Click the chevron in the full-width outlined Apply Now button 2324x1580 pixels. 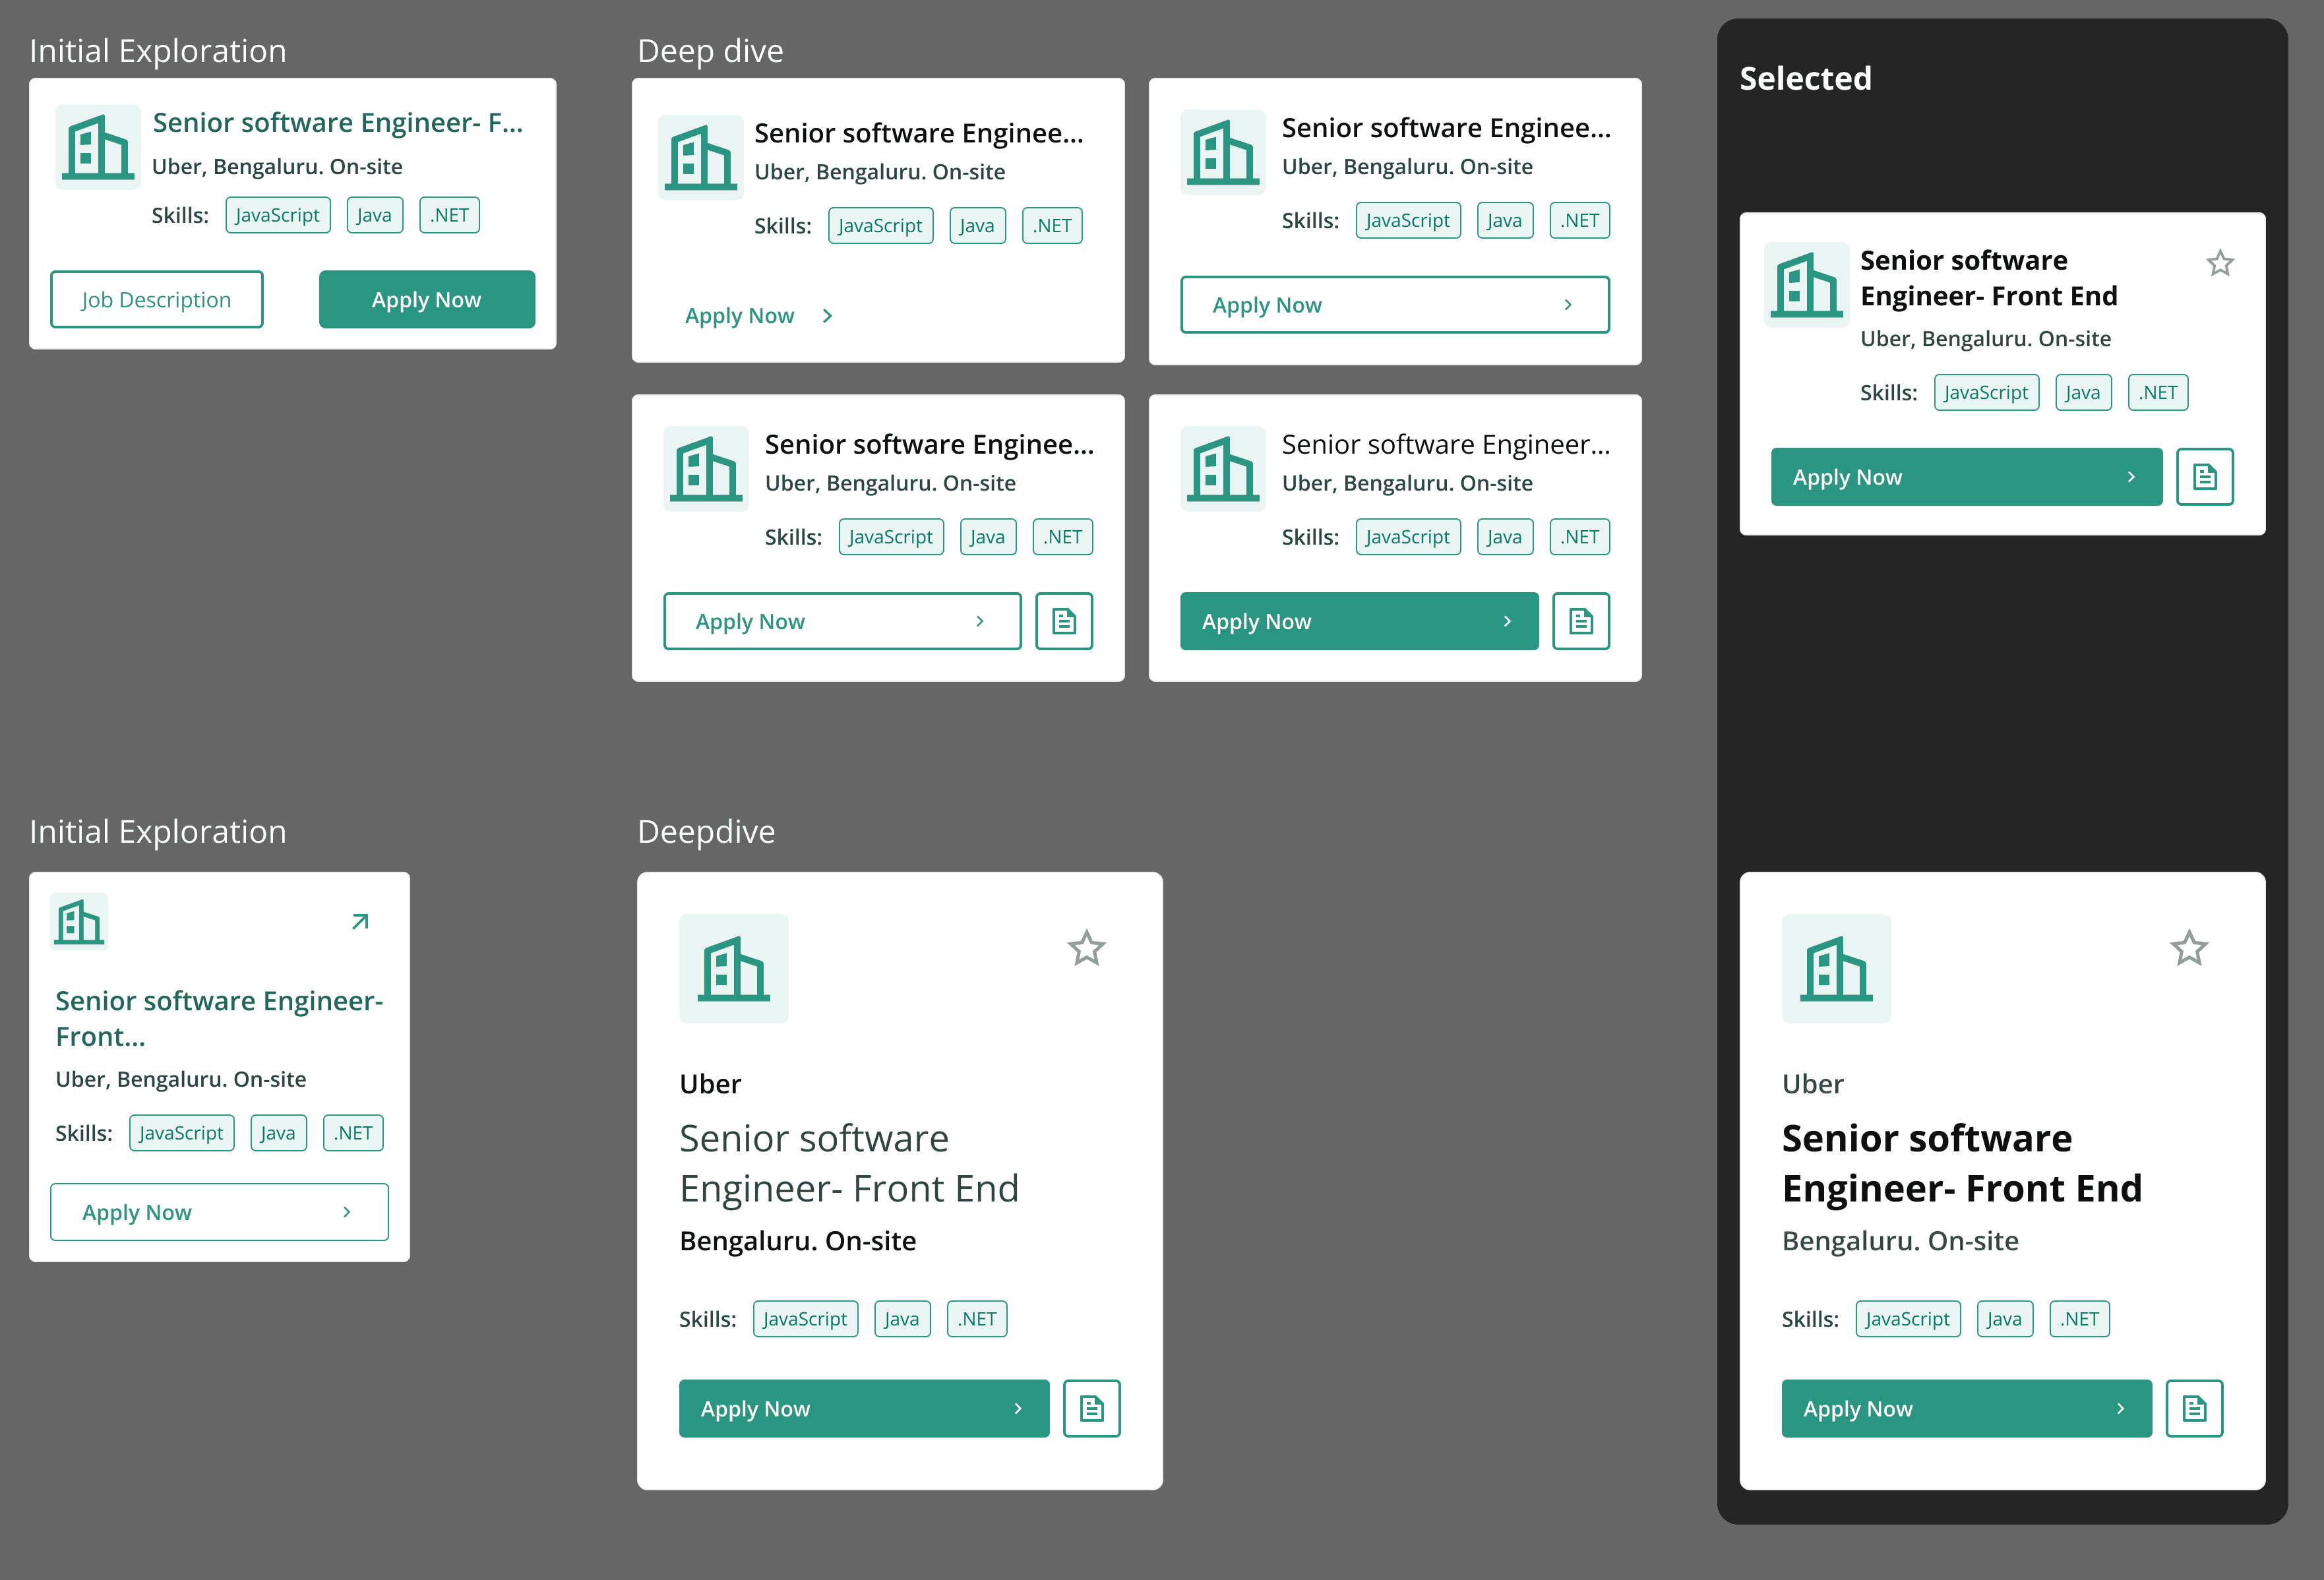[x=1568, y=305]
